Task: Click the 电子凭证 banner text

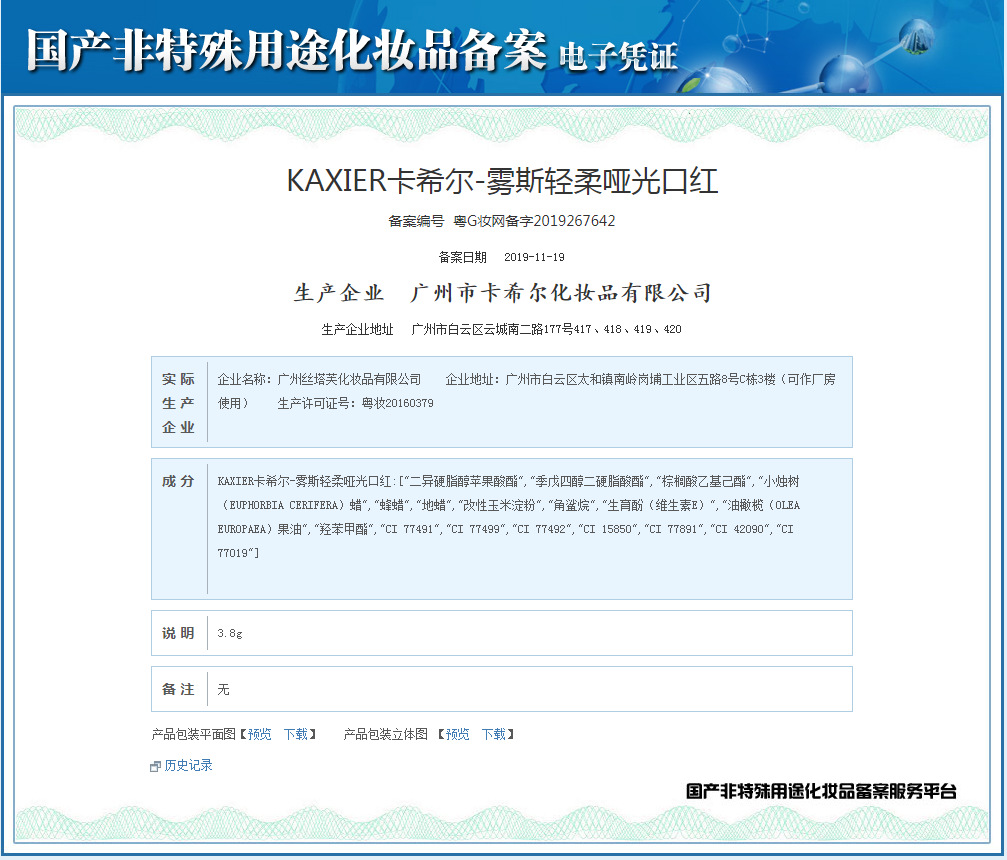Action: (x=618, y=57)
